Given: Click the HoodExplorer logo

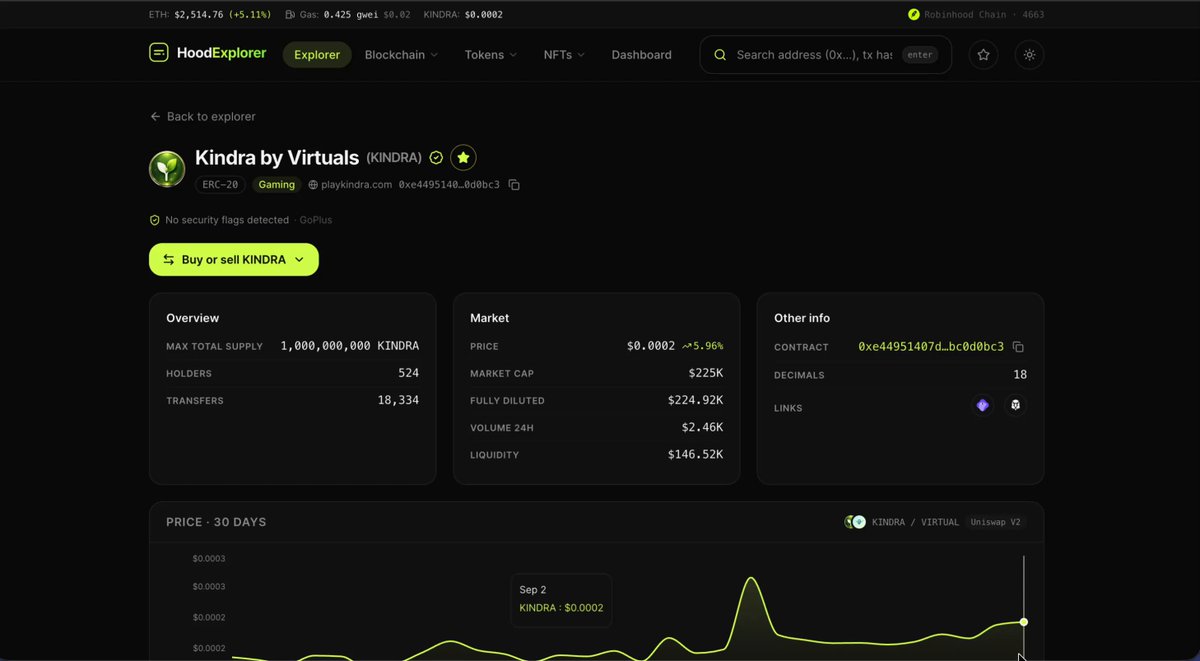Looking at the screenshot, I should (208, 53).
